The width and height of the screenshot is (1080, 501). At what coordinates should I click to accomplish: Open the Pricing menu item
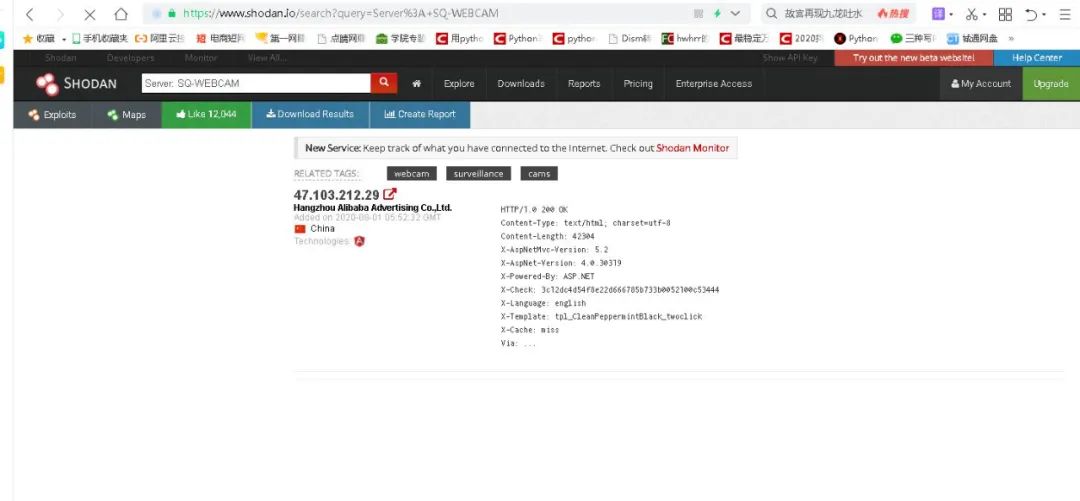pos(638,83)
